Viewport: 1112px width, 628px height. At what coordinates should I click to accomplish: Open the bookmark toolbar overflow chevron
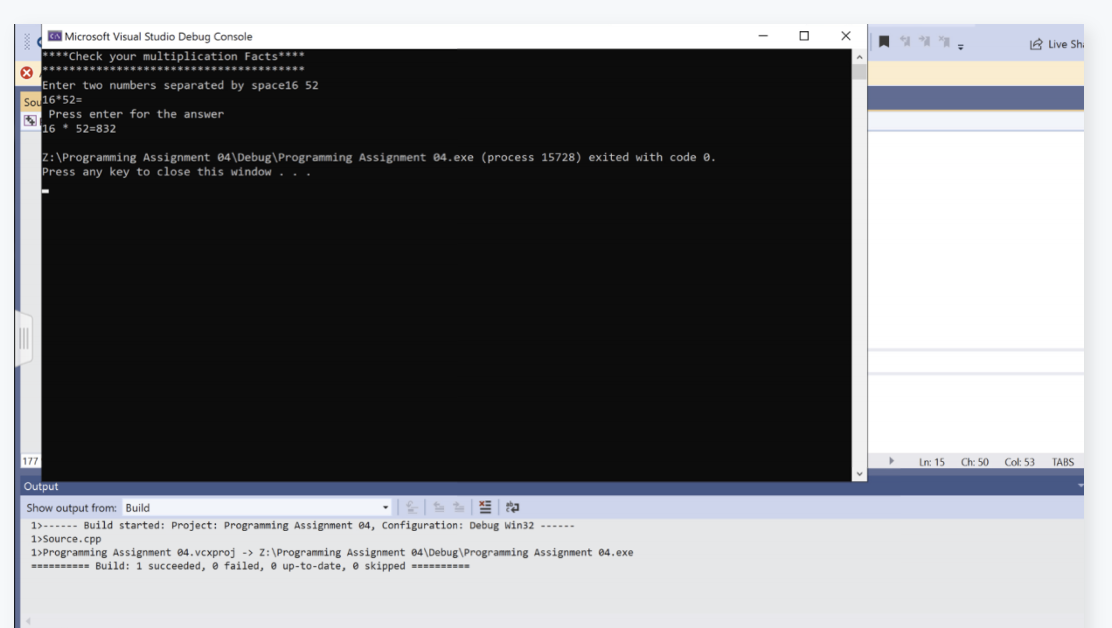(x=960, y=46)
